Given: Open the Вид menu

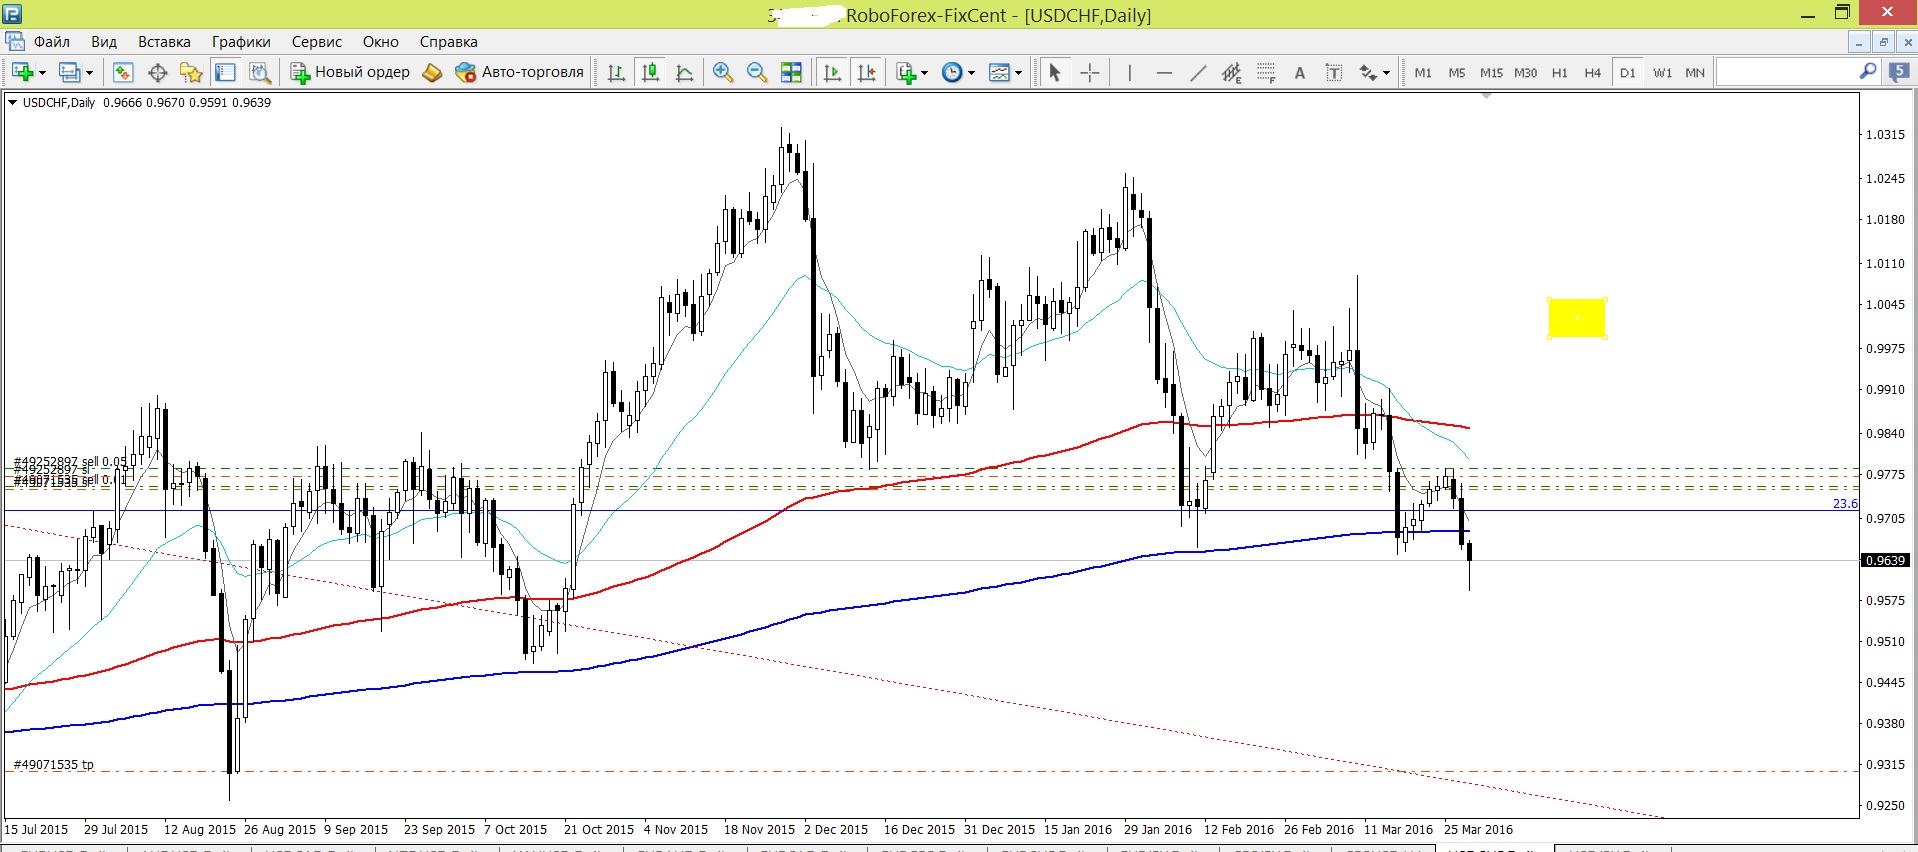Looking at the screenshot, I should [x=104, y=42].
